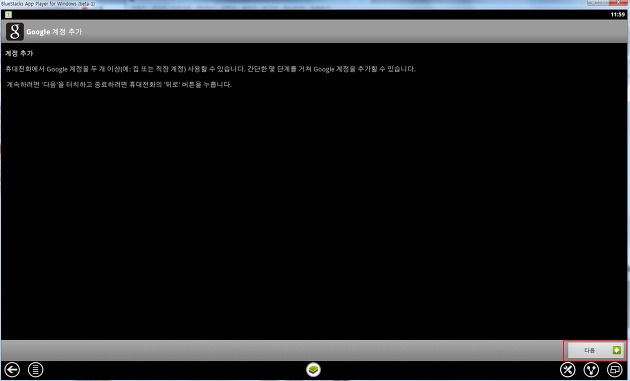Image resolution: width=630 pixels, height=381 pixels.
Task: Click the '계정 추가' heading text
Action: (19, 53)
